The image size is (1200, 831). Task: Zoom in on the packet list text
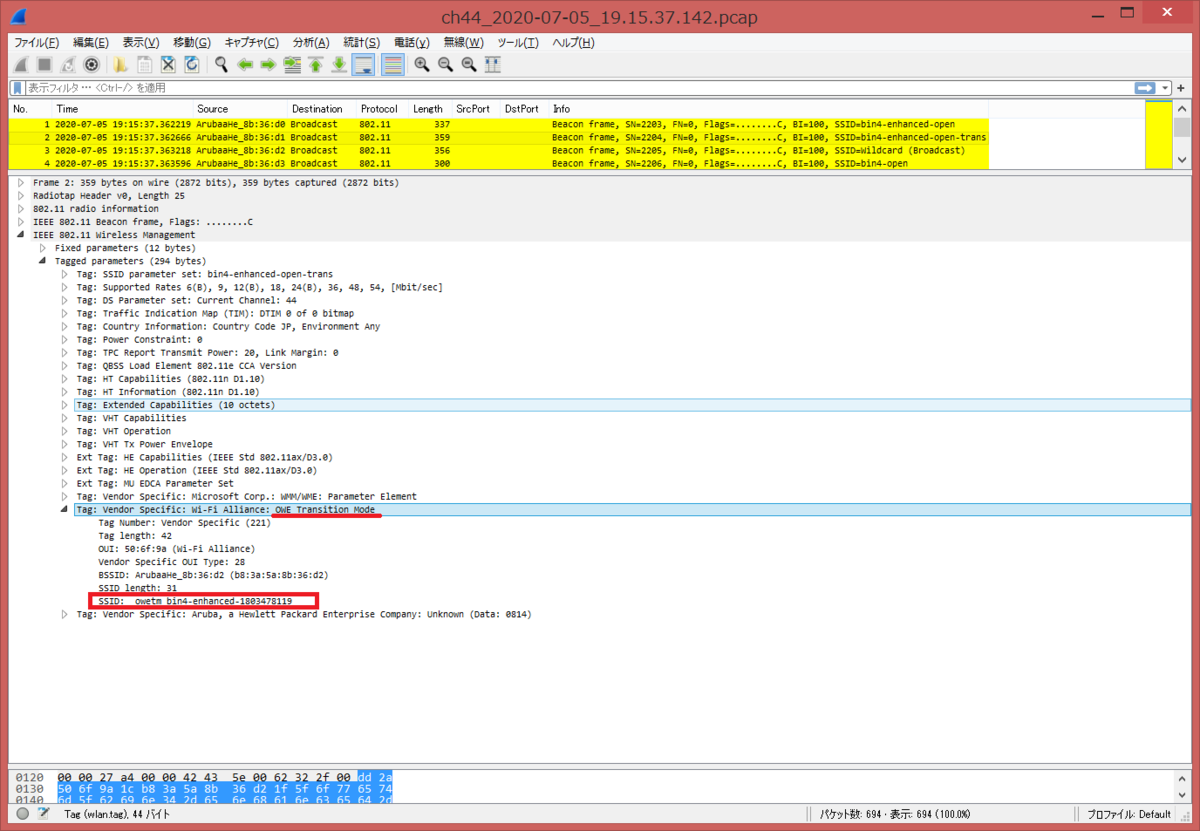(421, 64)
